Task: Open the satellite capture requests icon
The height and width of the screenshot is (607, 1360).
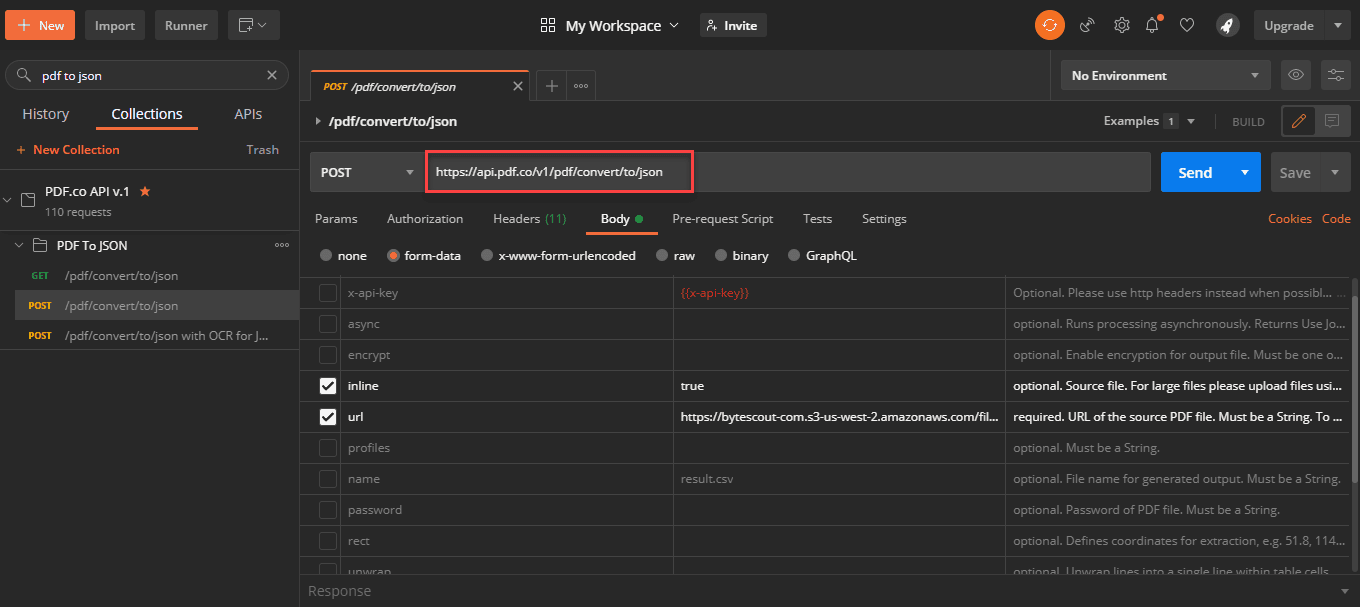Action: click(1087, 25)
